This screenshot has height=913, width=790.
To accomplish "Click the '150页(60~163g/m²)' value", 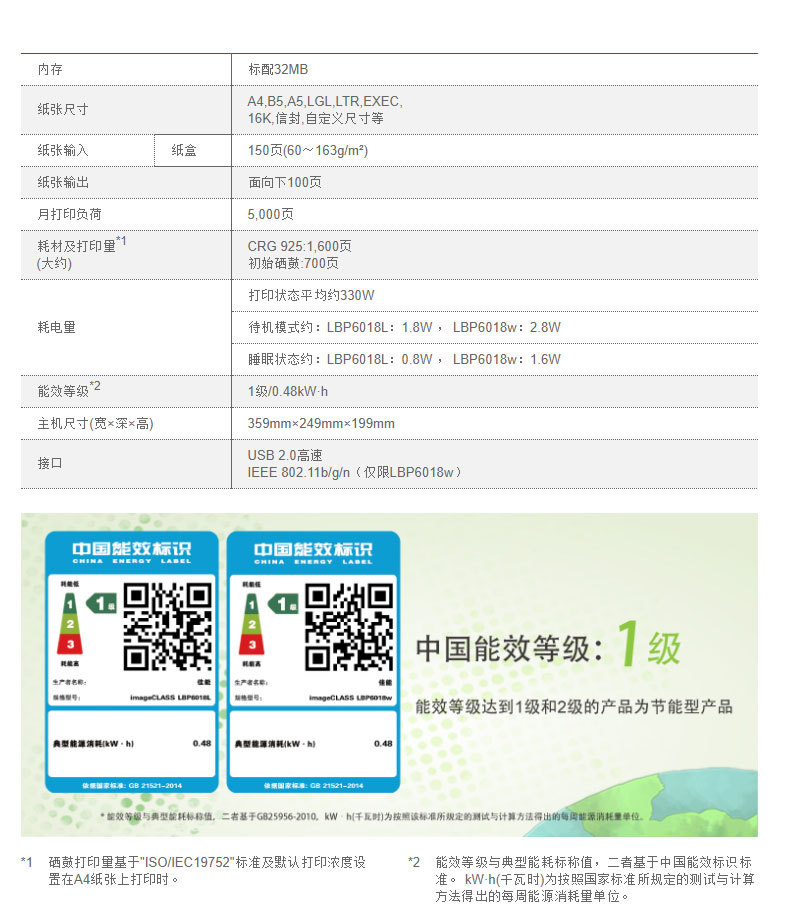I will tap(308, 150).
